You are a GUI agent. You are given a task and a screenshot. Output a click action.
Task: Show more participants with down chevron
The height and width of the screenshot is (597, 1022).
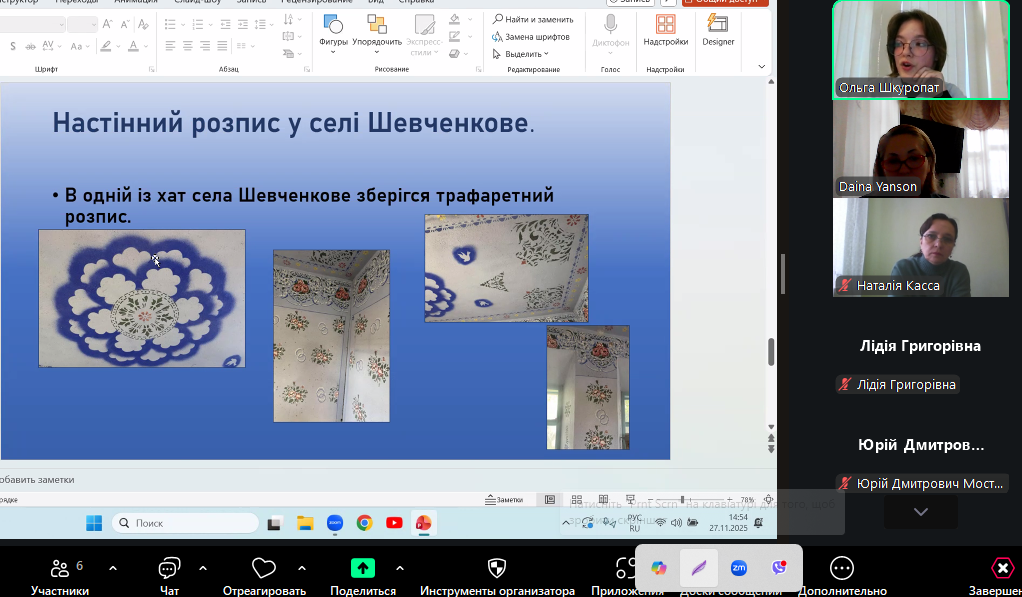pyautogui.click(x=921, y=511)
